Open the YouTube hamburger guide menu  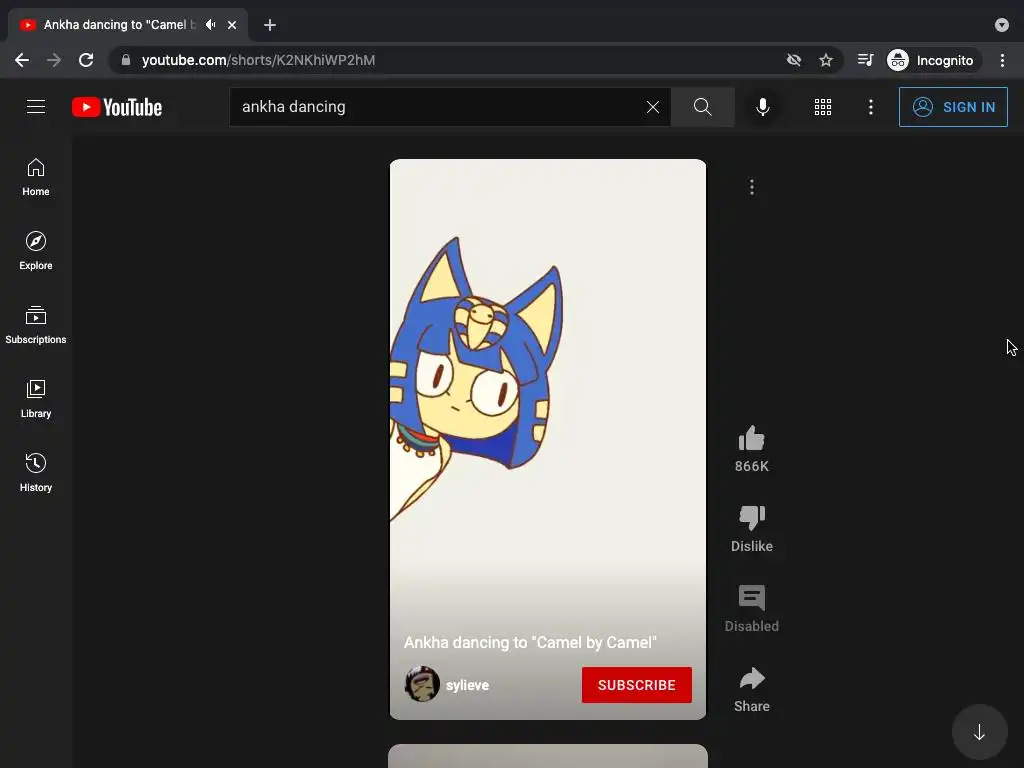click(36, 106)
